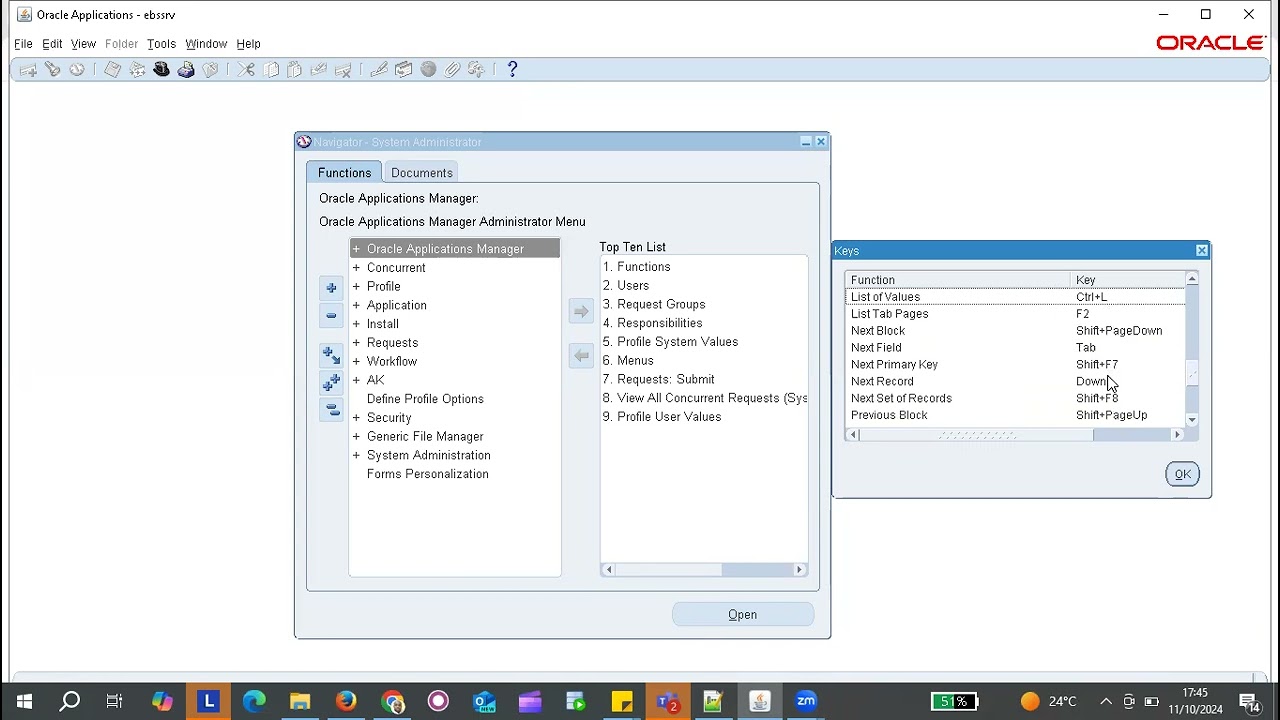Select 4. Responsibilities in Top Ten List

click(652, 323)
